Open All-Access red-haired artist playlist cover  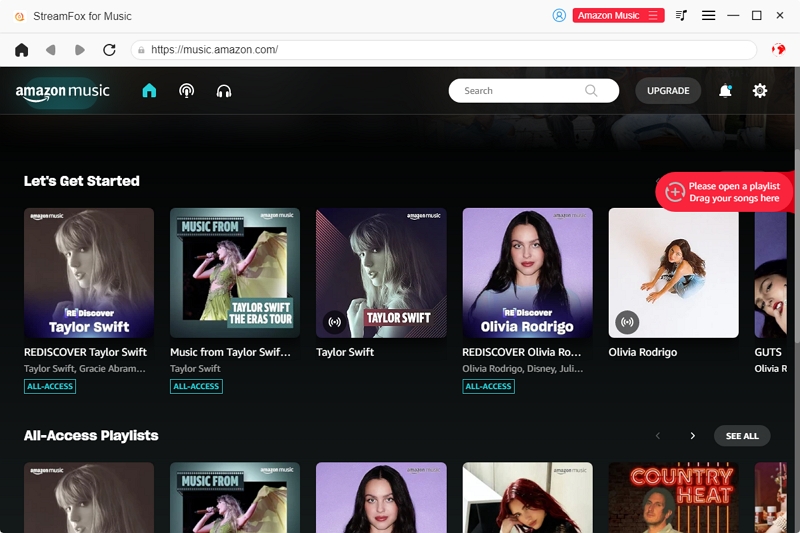tap(528, 497)
